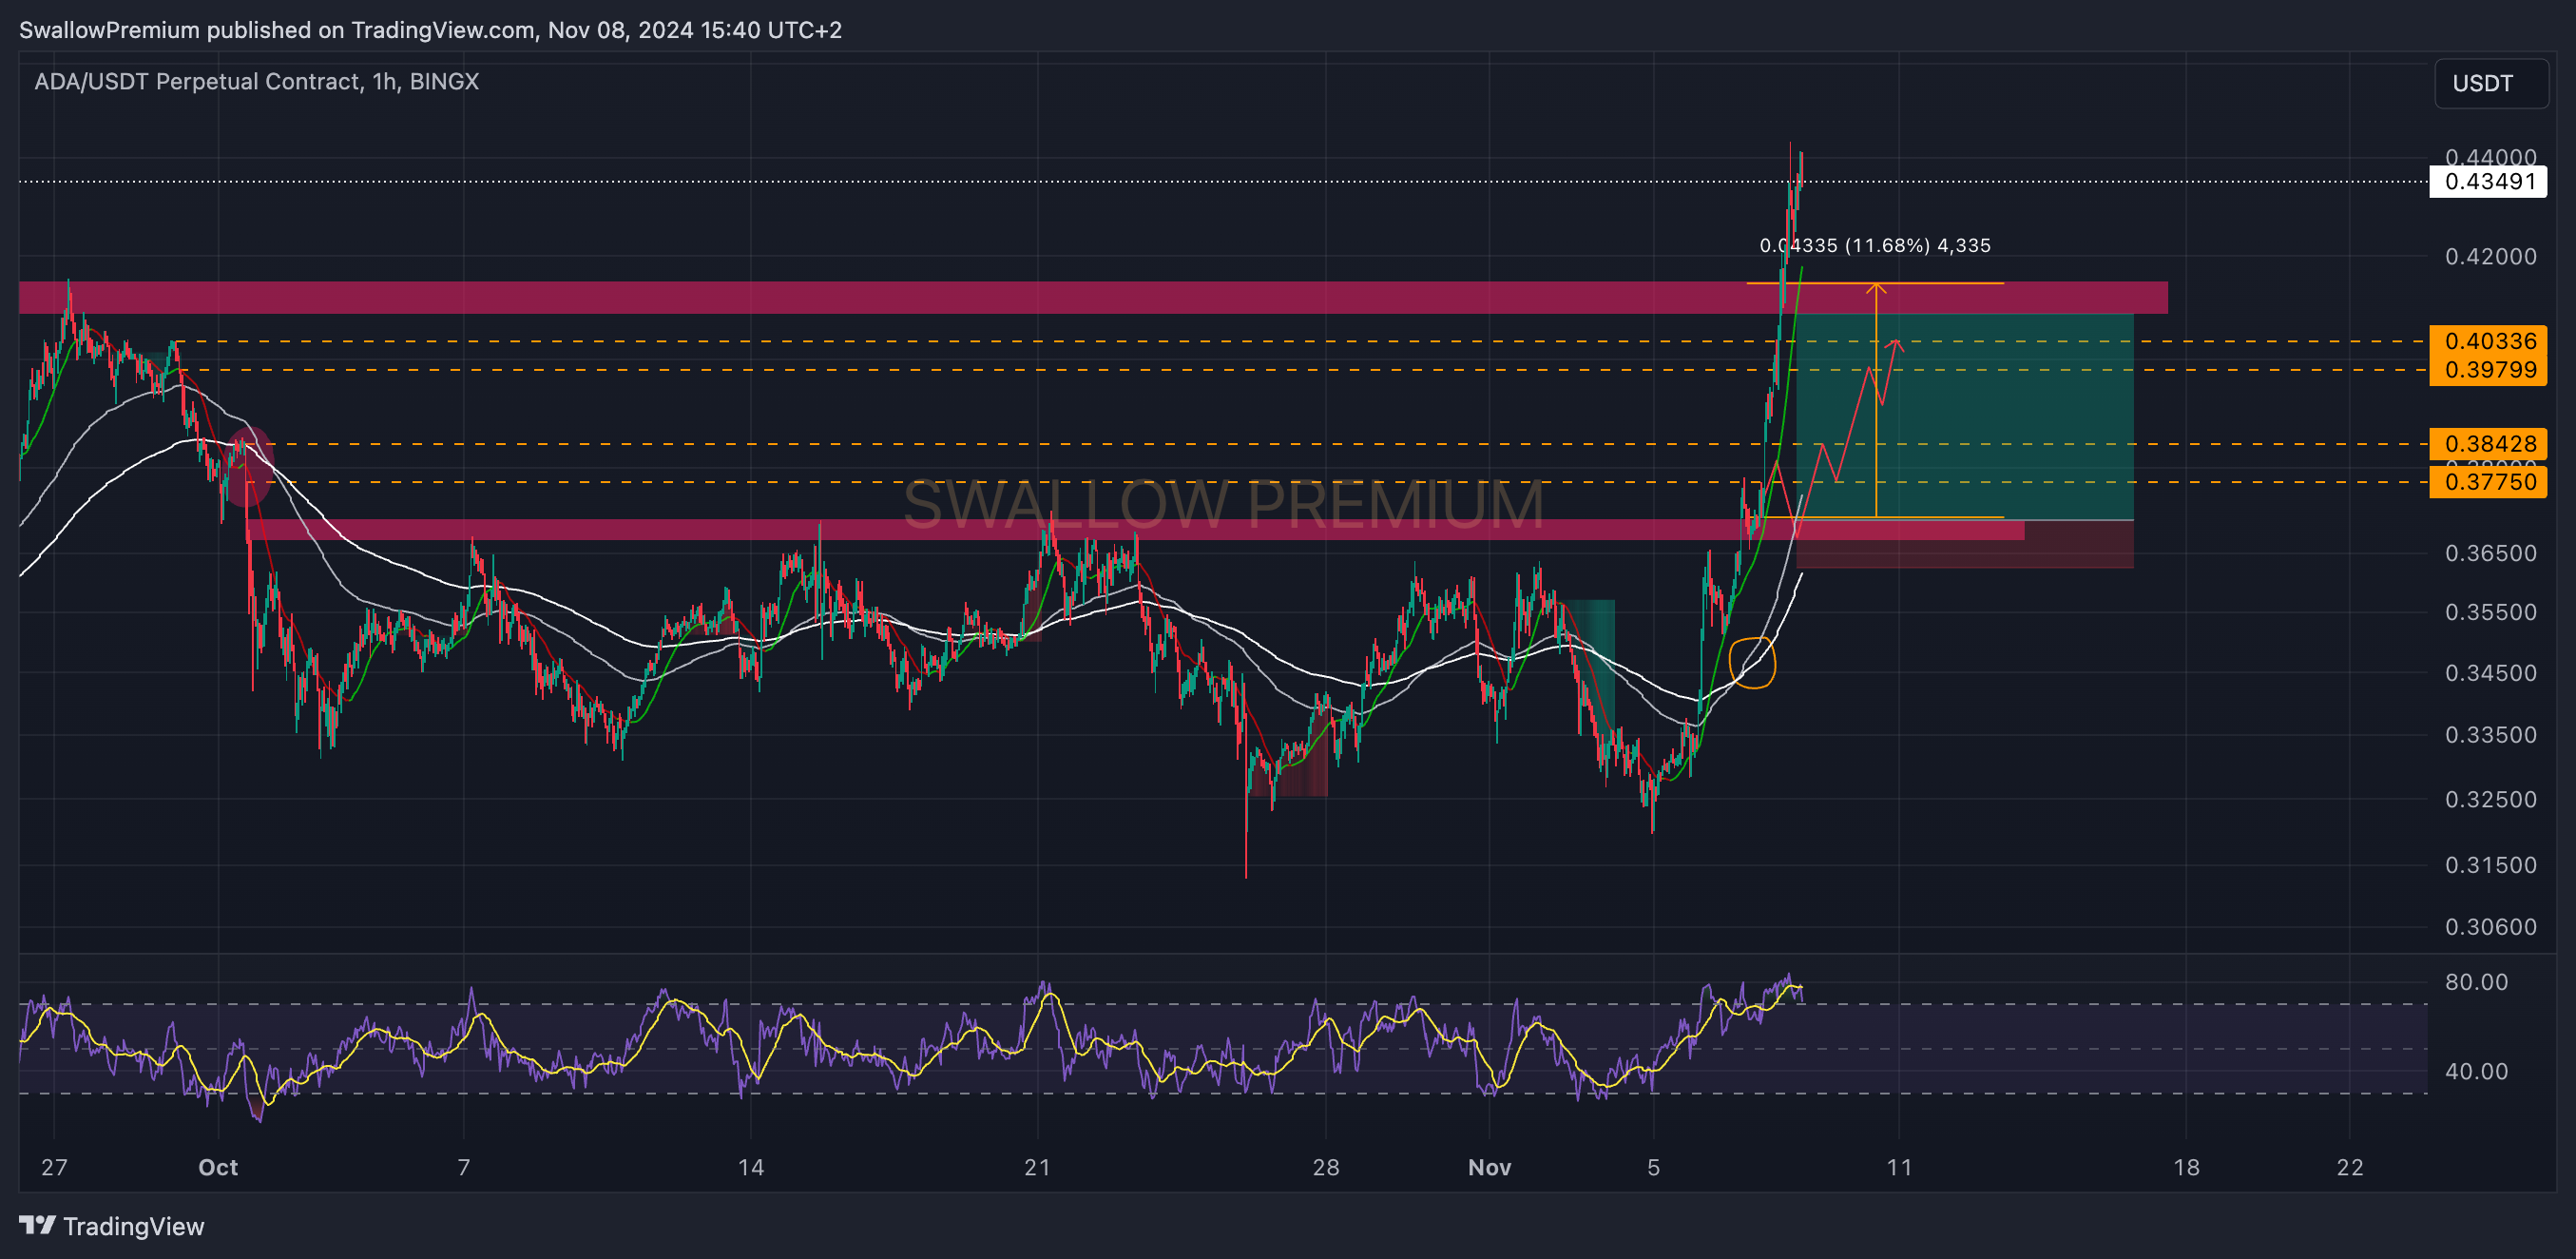The image size is (2576, 1259).
Task: Click the ADA/USDT Perpetual Contract title
Action: pos(256,82)
